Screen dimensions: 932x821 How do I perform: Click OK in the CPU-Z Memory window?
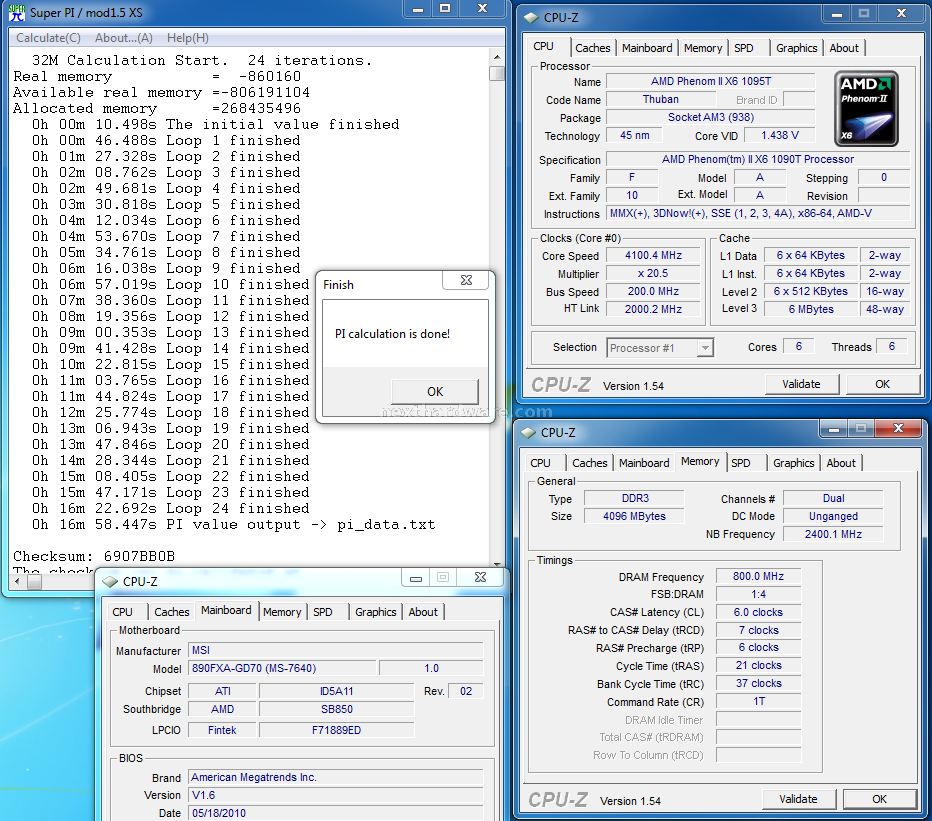coord(880,799)
